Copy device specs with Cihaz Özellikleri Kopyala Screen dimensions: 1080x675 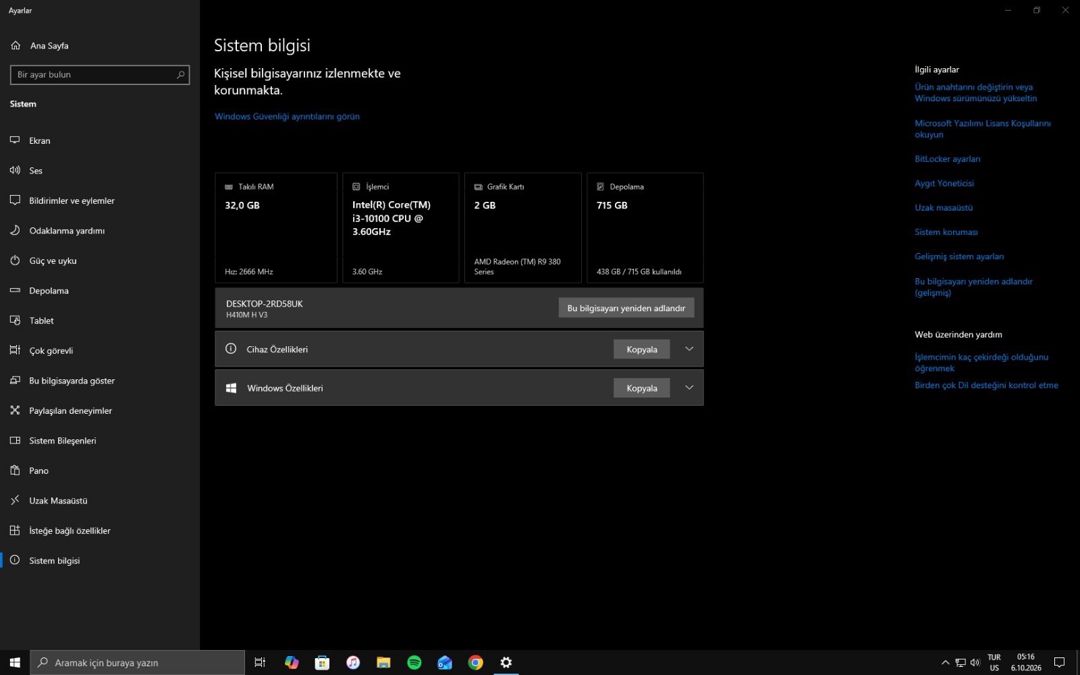point(641,349)
